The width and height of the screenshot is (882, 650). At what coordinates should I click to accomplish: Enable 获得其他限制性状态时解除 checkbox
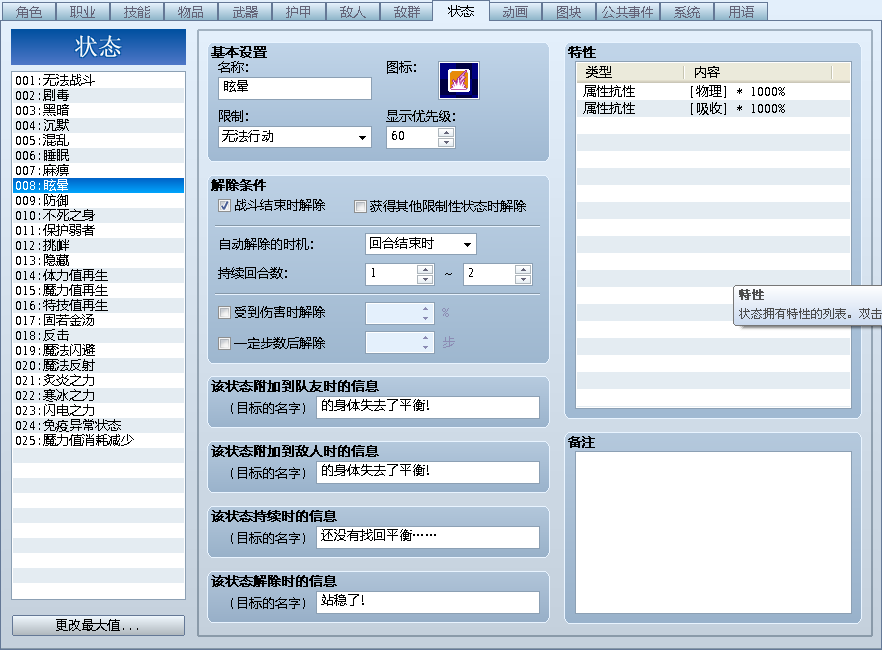coord(360,207)
